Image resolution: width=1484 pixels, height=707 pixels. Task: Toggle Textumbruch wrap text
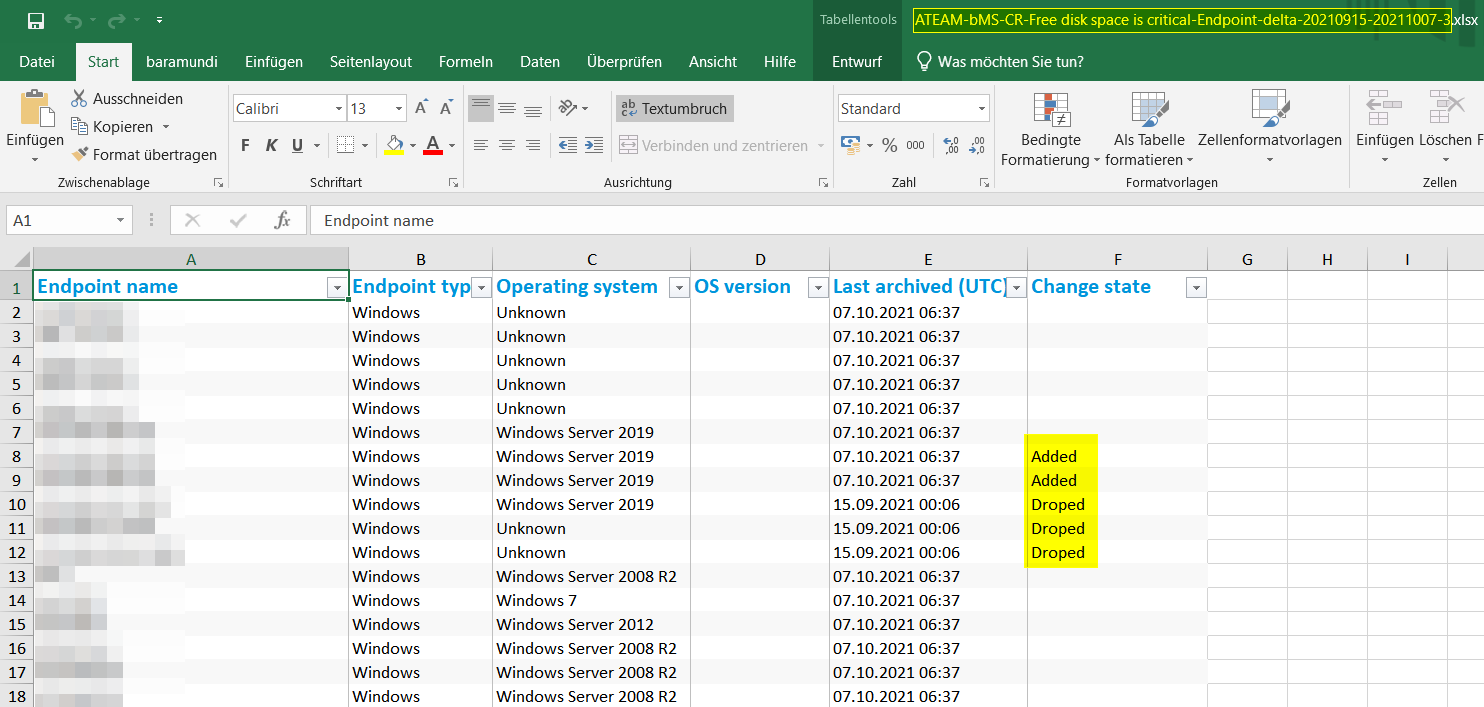coord(675,108)
